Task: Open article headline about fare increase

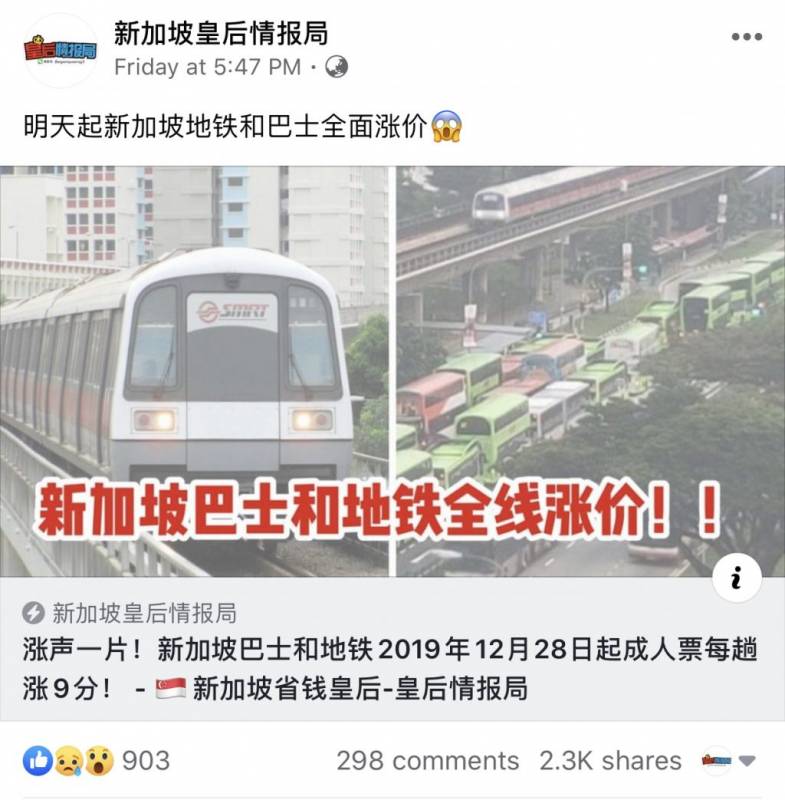Action: [390, 669]
